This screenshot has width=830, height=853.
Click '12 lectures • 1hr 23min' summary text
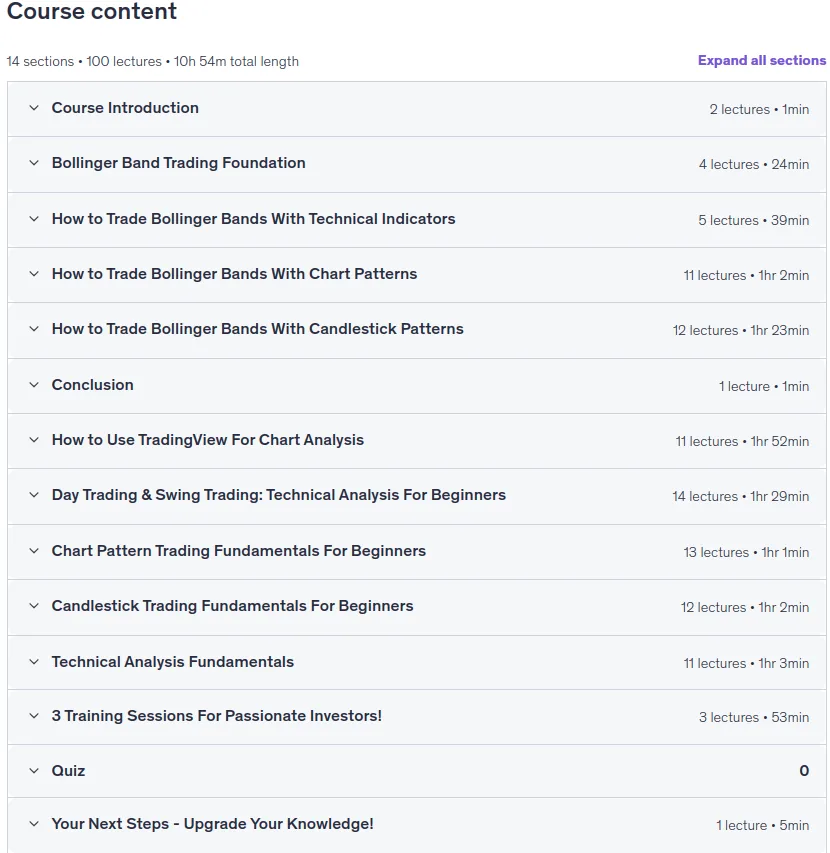(x=741, y=330)
